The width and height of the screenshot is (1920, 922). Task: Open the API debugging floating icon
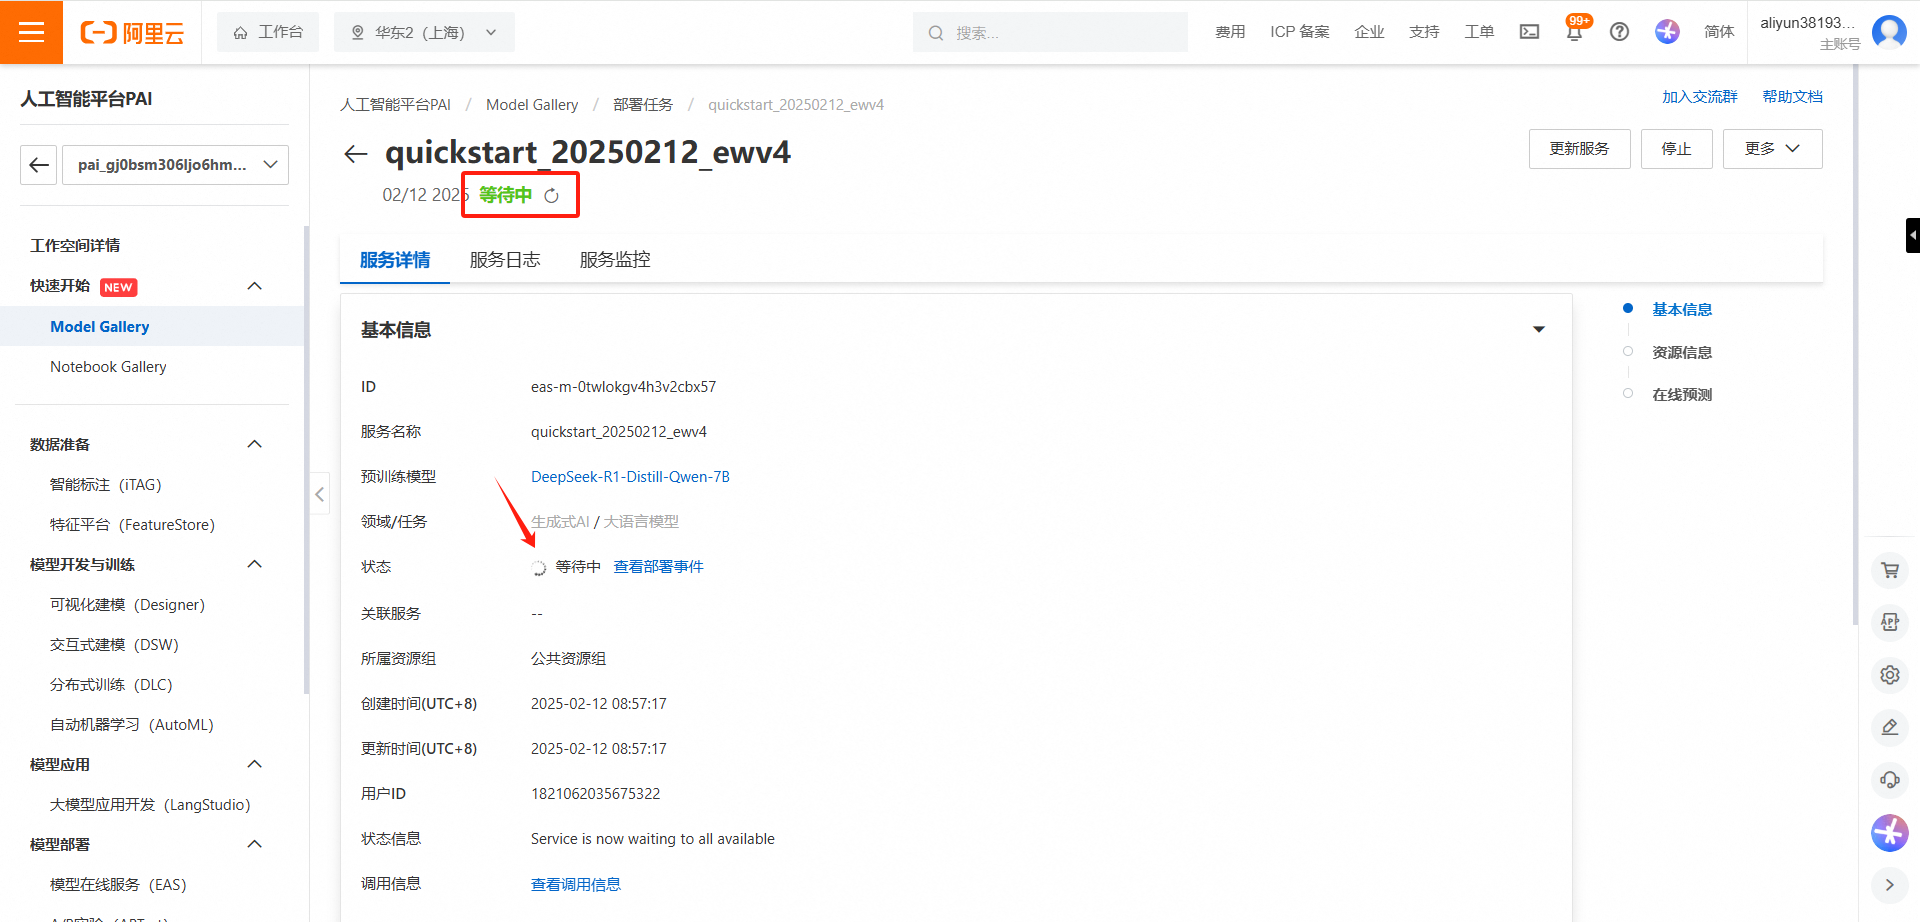[x=1889, y=622]
